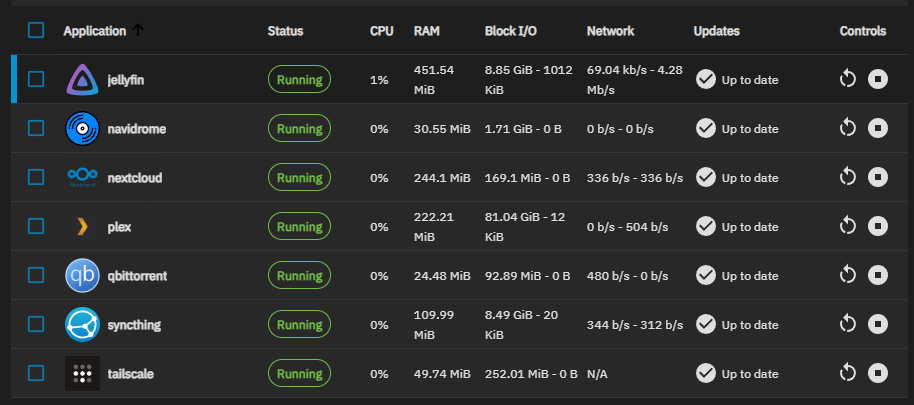Stop the navidrome app
The image size is (914, 405).
point(878,128)
